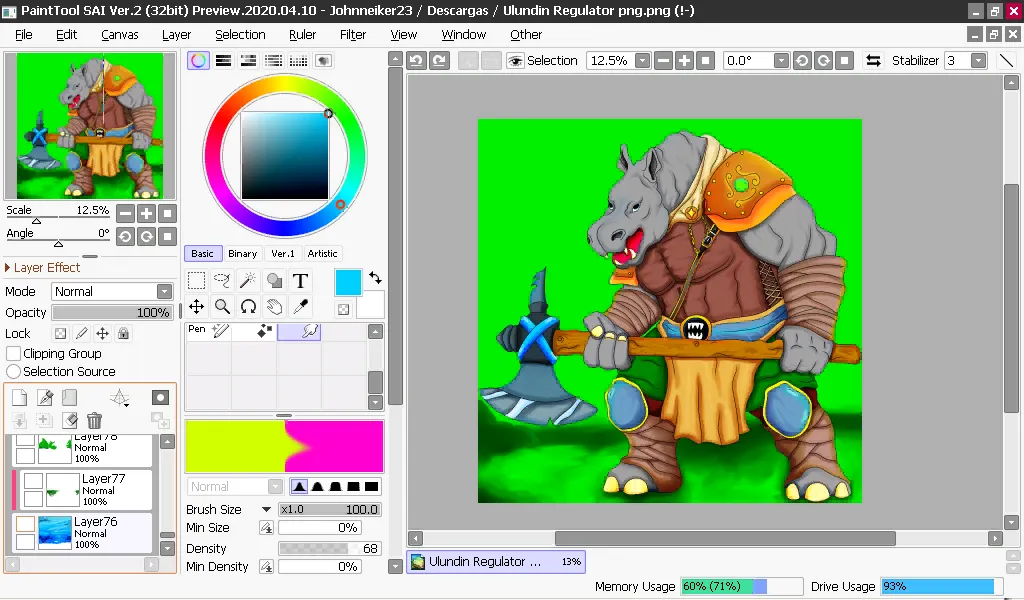Toggle selection visibility eye icon
Image resolution: width=1024 pixels, height=600 pixels.
point(515,61)
